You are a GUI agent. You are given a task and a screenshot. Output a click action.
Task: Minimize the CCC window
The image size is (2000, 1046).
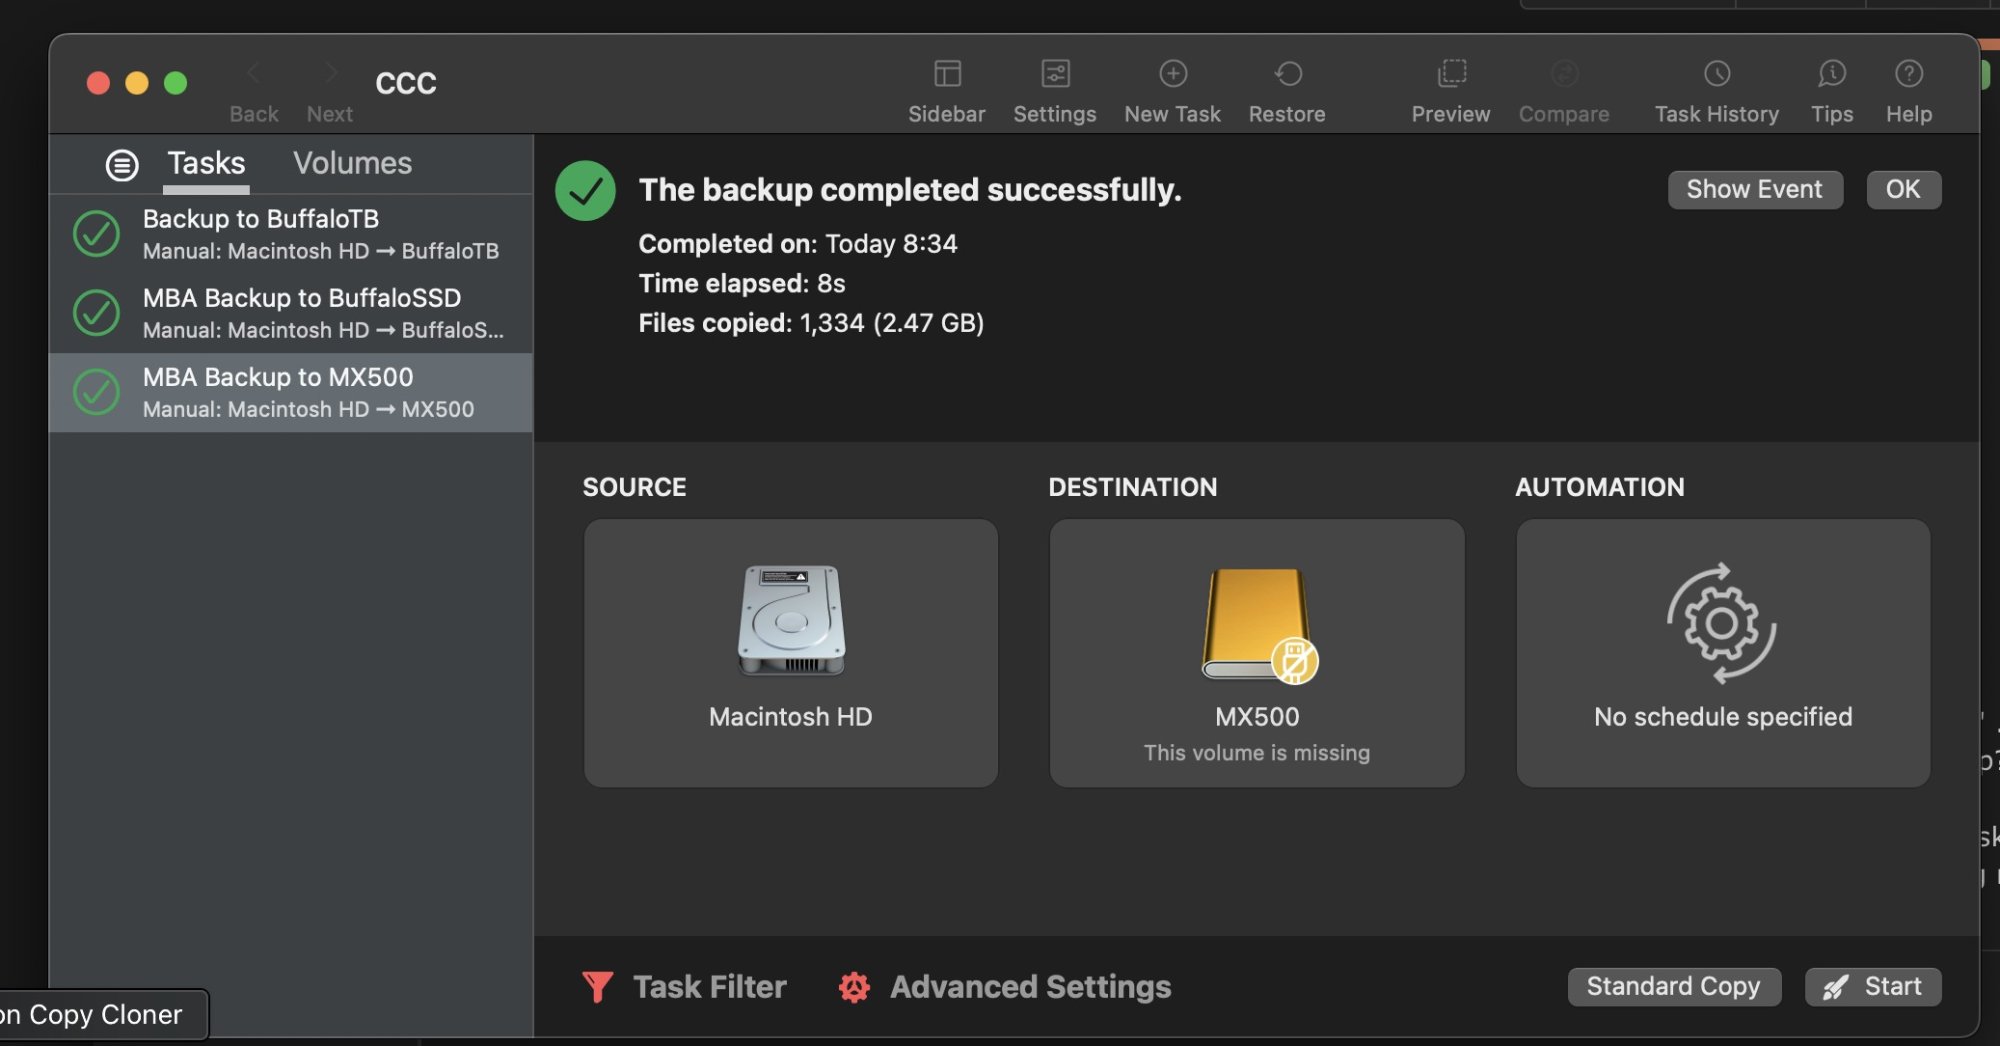click(x=137, y=83)
